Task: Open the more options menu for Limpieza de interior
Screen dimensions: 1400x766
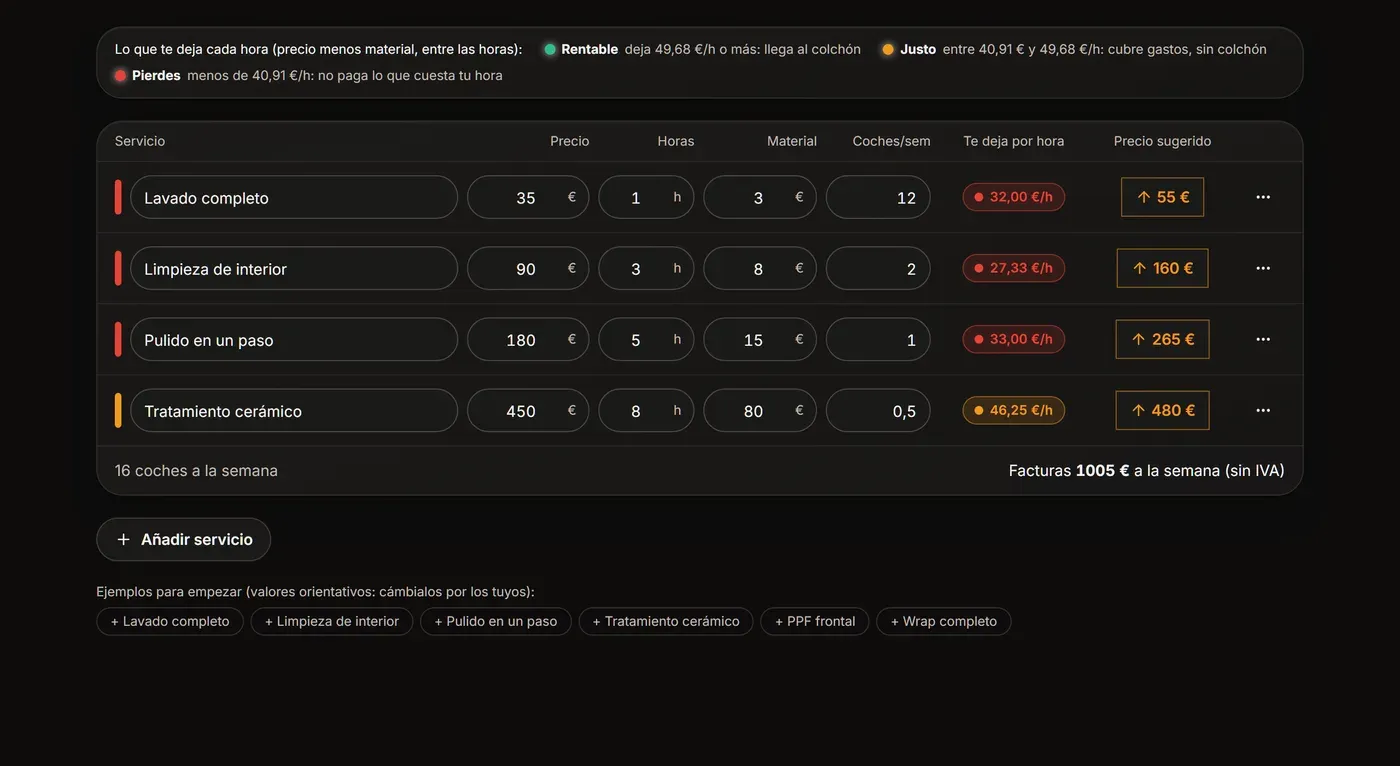Action: [1263, 268]
